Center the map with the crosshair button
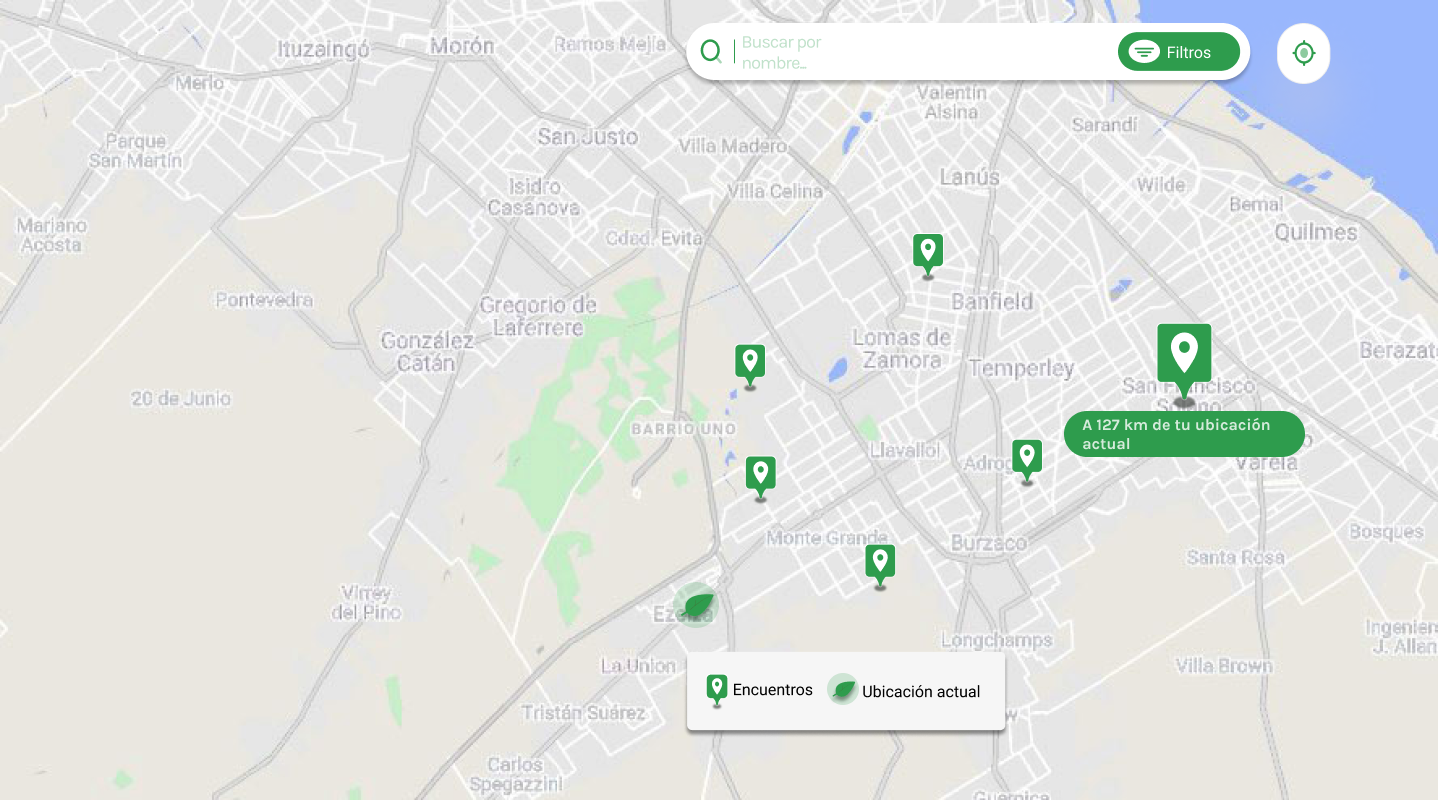This screenshot has width=1438, height=800. [1303, 53]
